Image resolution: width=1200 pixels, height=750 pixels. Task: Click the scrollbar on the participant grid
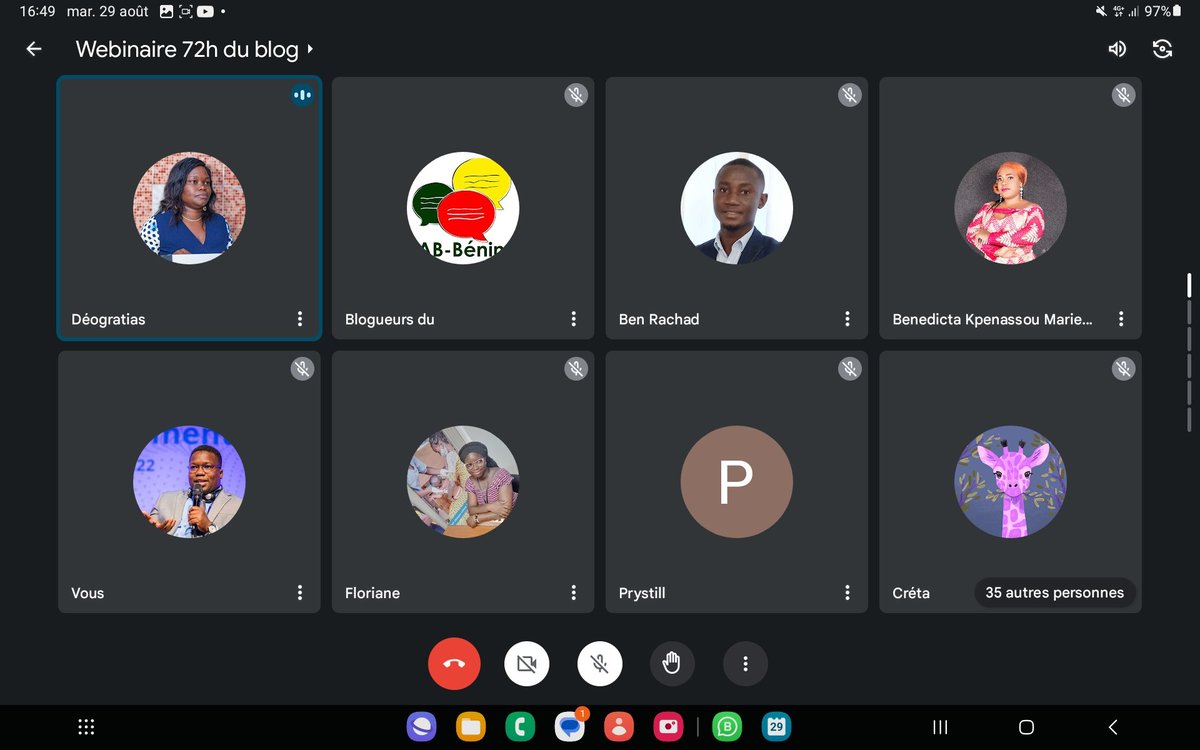point(1189,352)
